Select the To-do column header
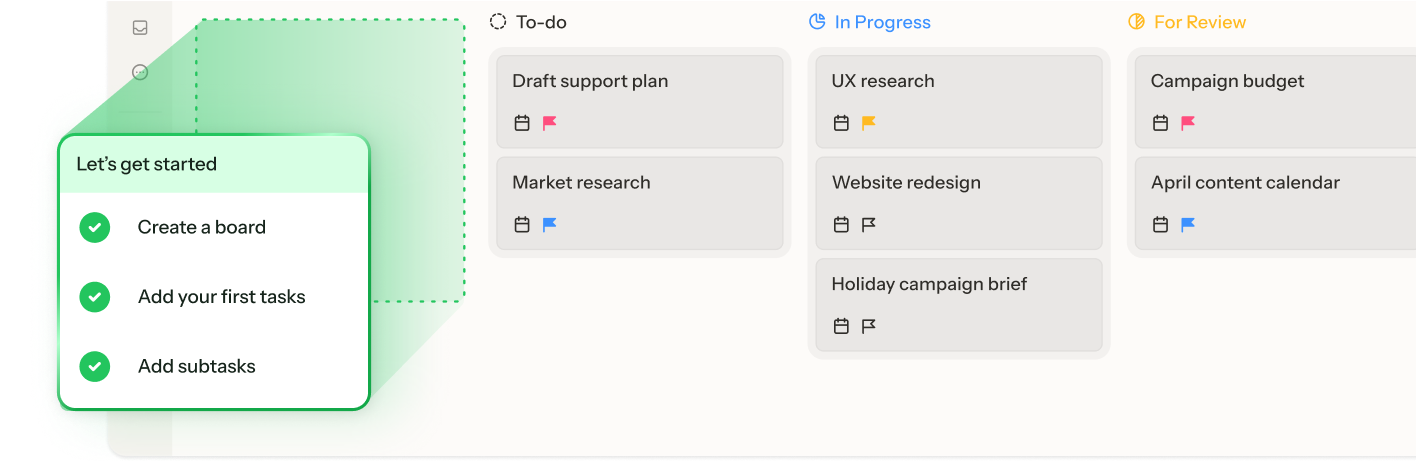The height and width of the screenshot is (461, 1416). (x=540, y=22)
